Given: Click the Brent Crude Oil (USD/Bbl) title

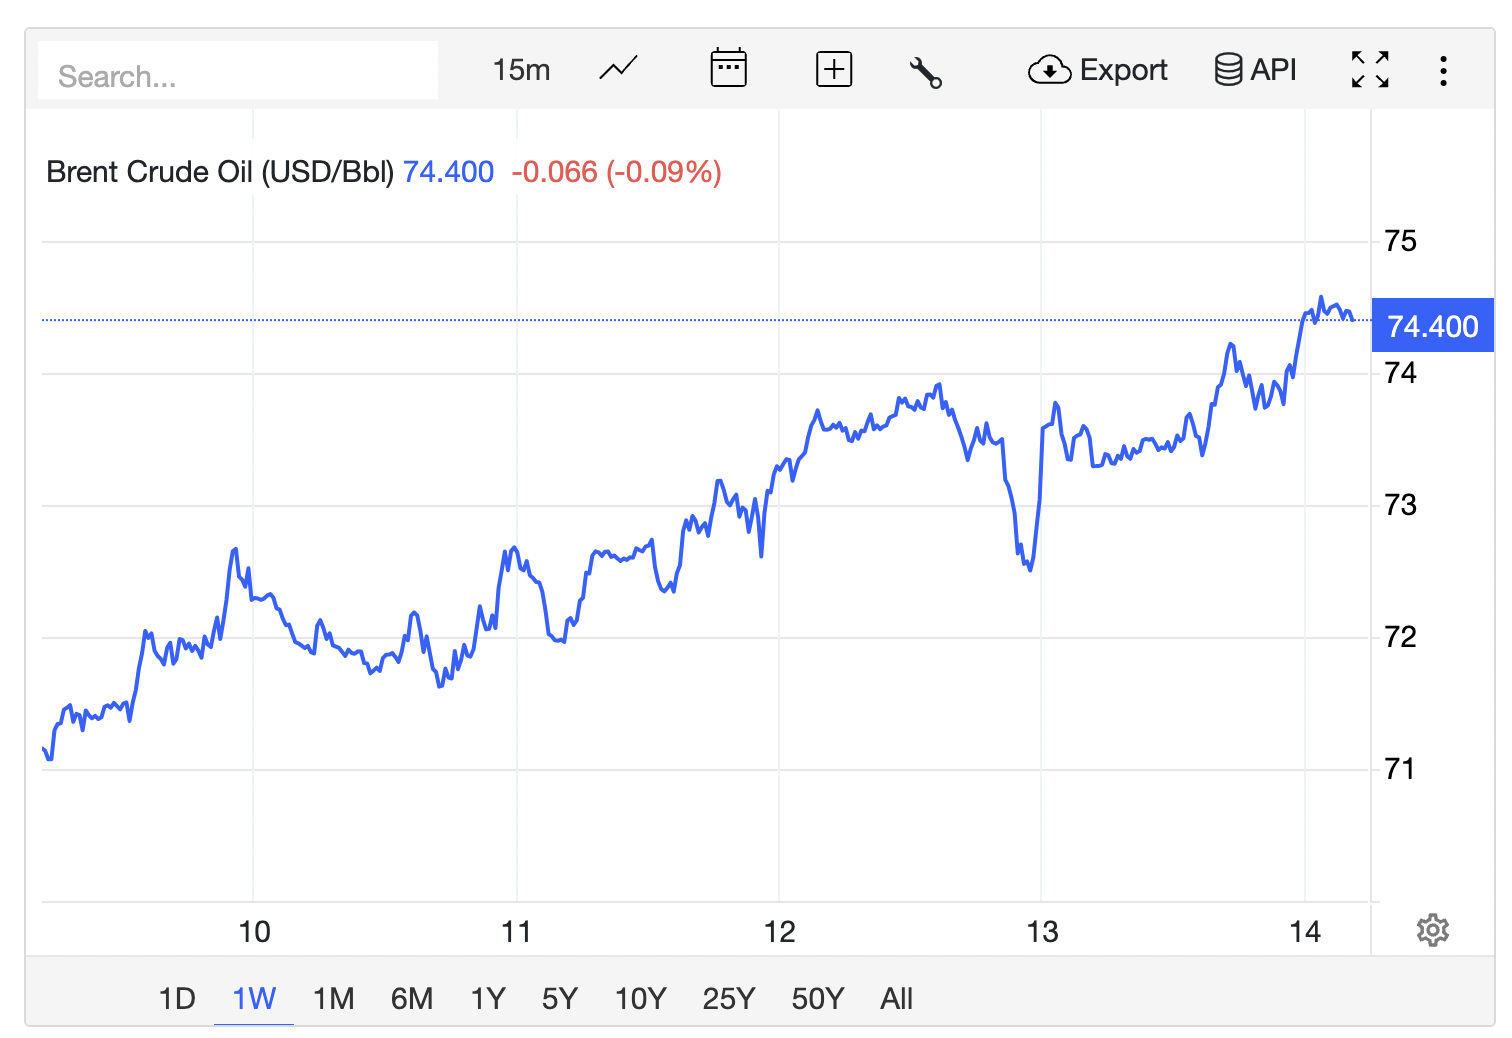Looking at the screenshot, I should (x=220, y=172).
